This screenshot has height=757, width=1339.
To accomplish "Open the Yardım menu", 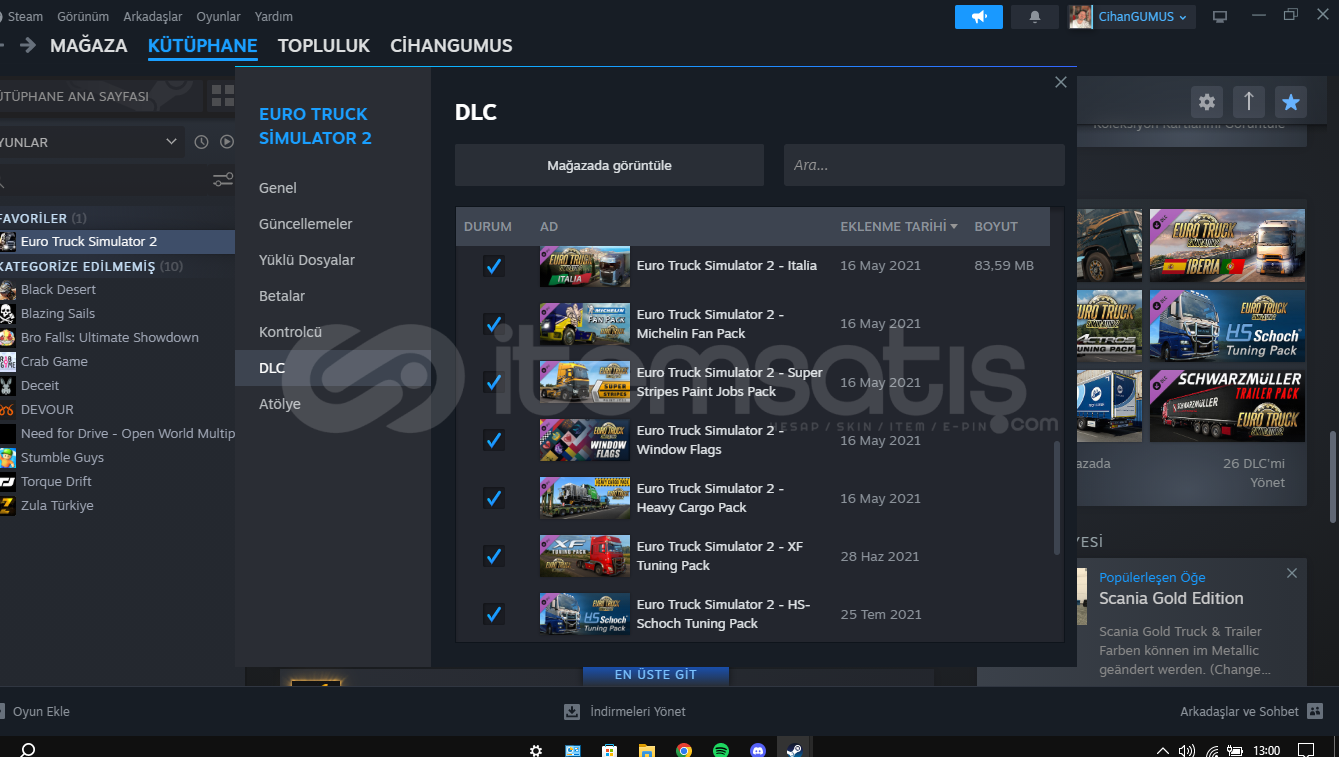I will click(x=274, y=17).
